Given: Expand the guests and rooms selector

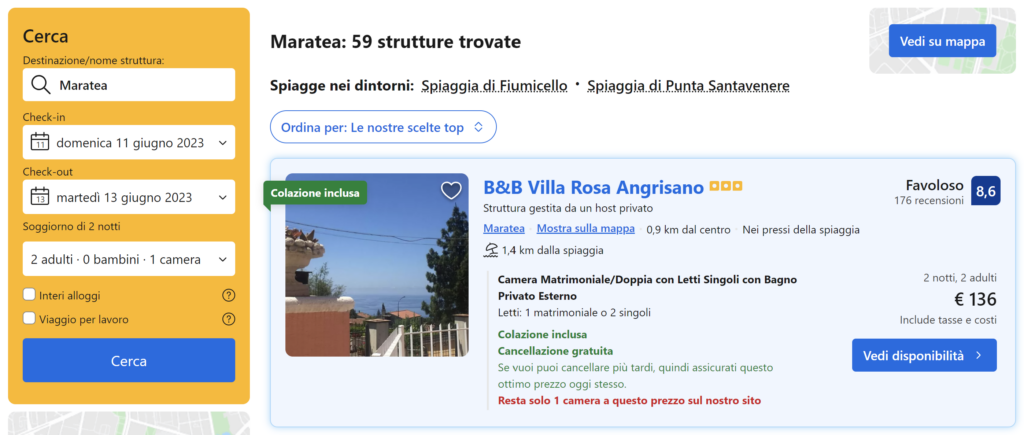Looking at the screenshot, I should [129, 259].
